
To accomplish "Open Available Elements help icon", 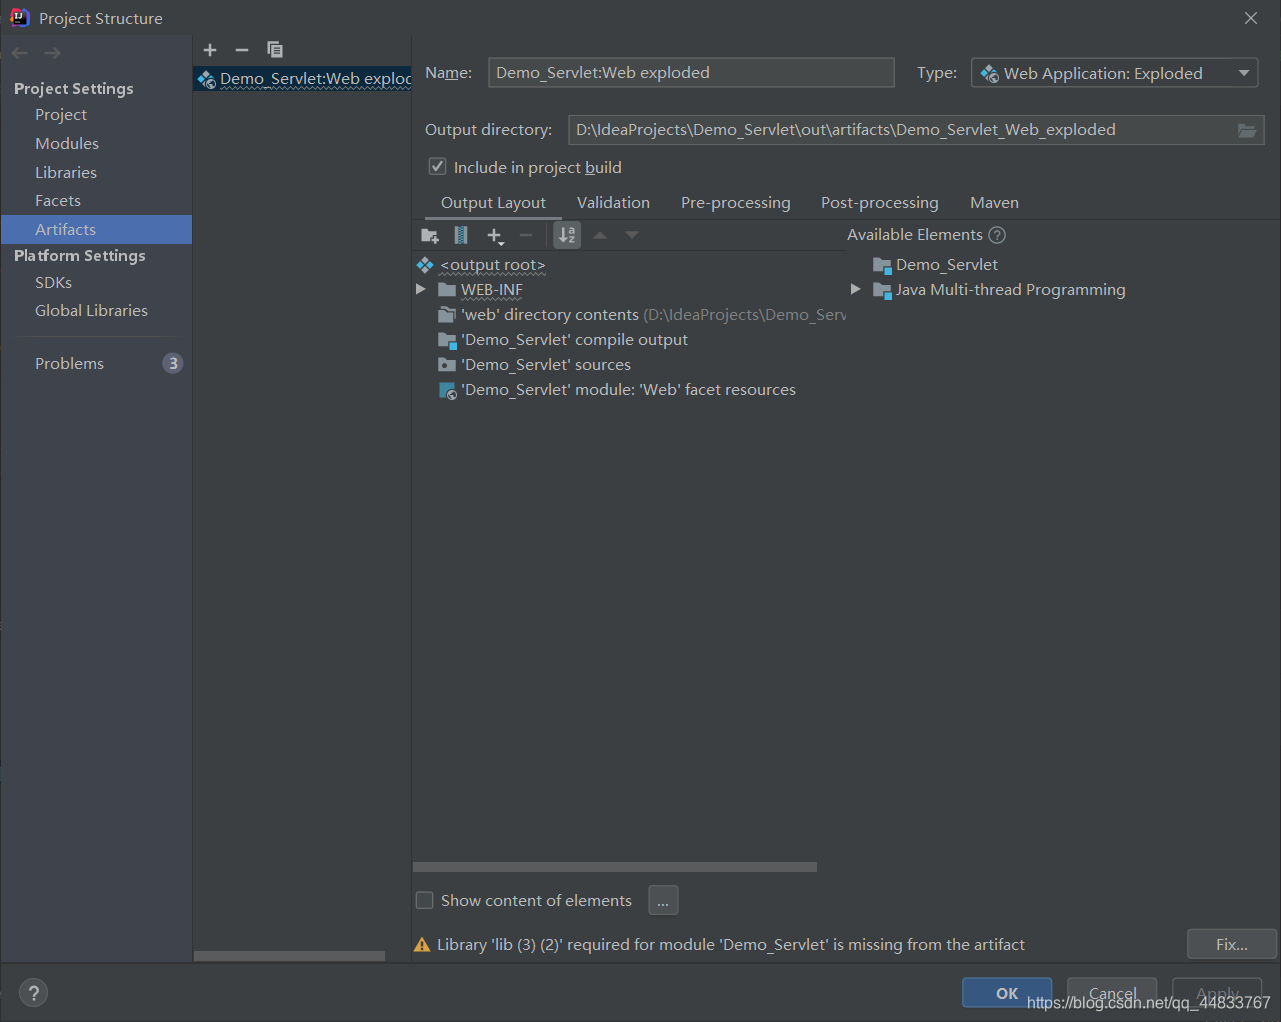I will [x=997, y=235].
